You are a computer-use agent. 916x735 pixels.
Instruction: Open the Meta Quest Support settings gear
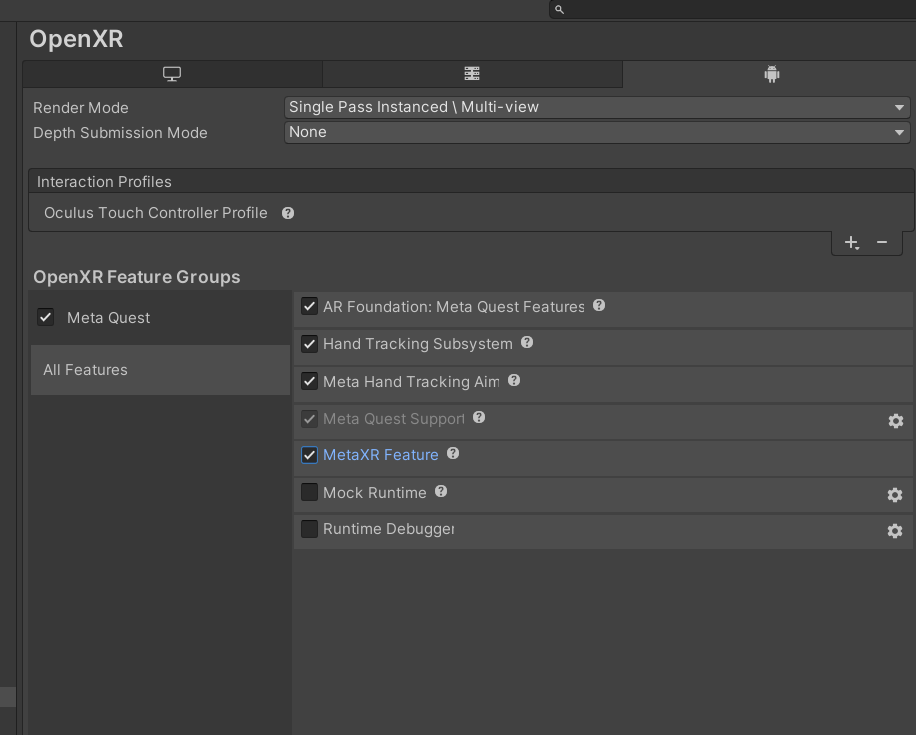(895, 421)
